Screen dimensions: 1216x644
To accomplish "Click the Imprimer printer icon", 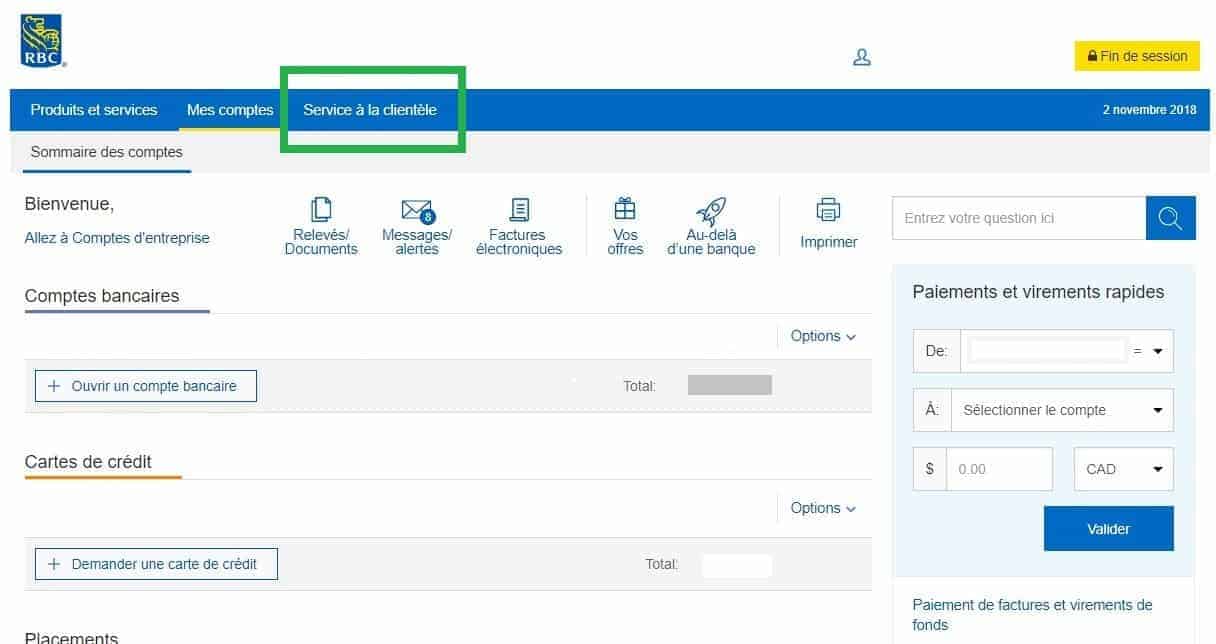I will [828, 210].
